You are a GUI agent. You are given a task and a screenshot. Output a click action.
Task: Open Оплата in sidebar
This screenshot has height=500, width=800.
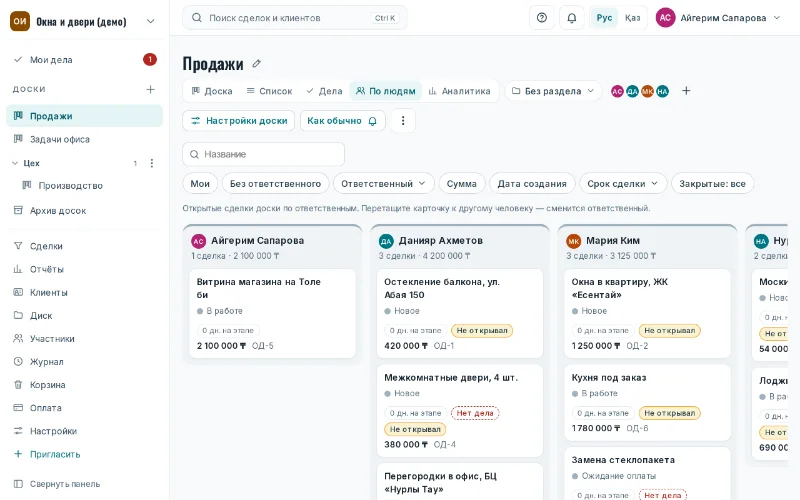pos(84,408)
